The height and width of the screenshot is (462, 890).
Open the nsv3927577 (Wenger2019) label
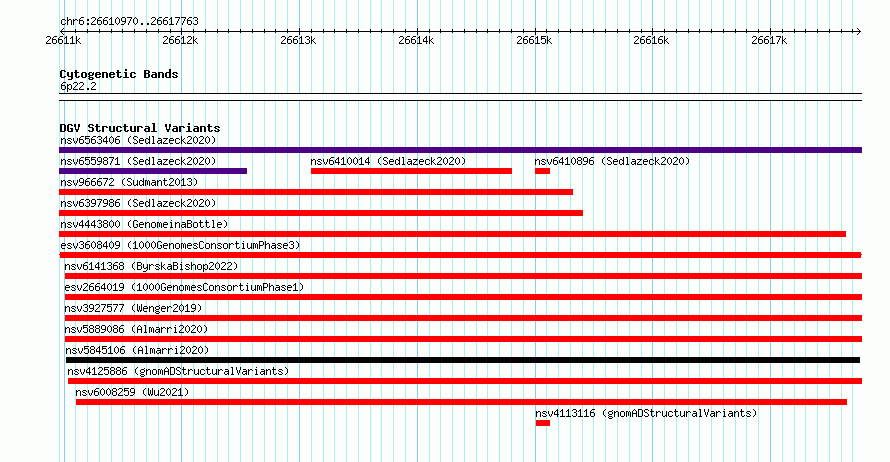pyautogui.click(x=133, y=308)
